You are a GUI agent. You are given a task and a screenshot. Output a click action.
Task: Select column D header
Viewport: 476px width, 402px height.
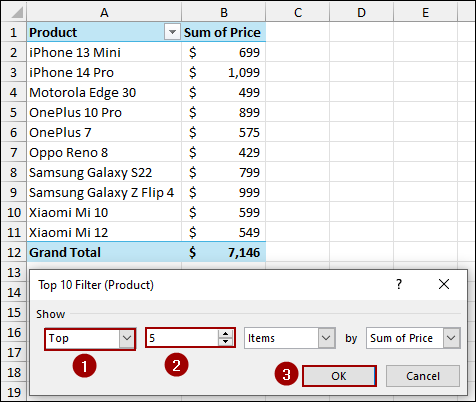click(361, 12)
